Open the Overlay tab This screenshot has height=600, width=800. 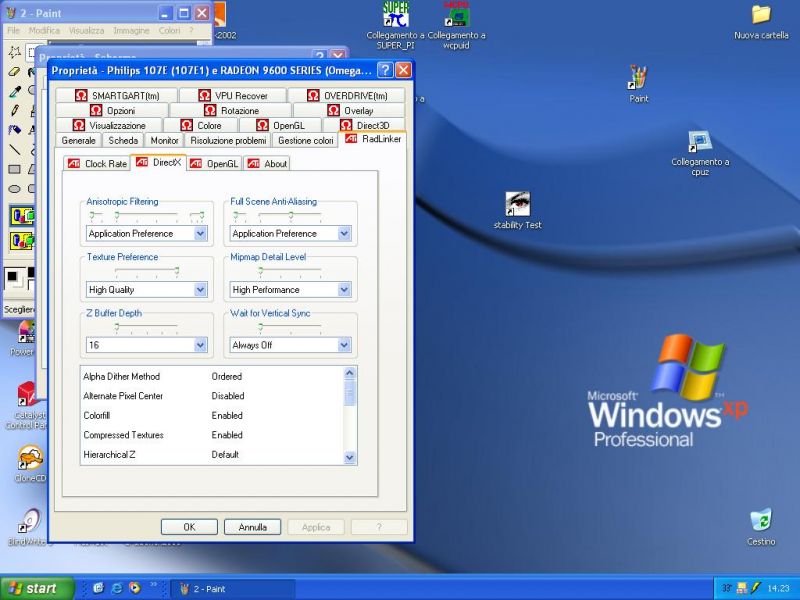(349, 110)
